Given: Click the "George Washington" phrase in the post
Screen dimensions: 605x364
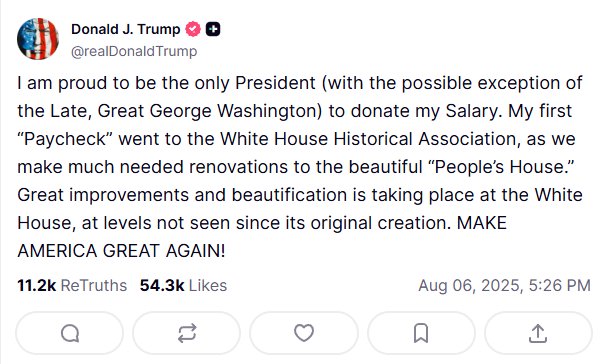Looking at the screenshot, I should (235, 111).
